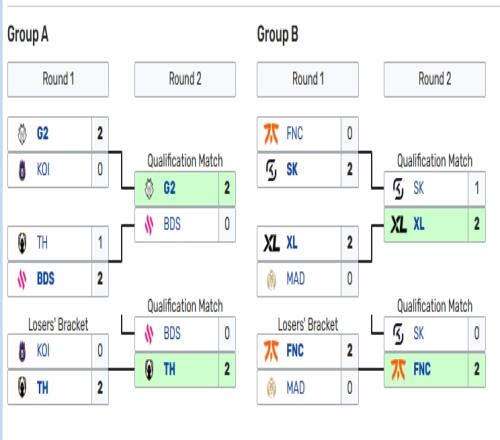Click G2 logo in Group A Round 1

pyautogui.click(x=22, y=134)
